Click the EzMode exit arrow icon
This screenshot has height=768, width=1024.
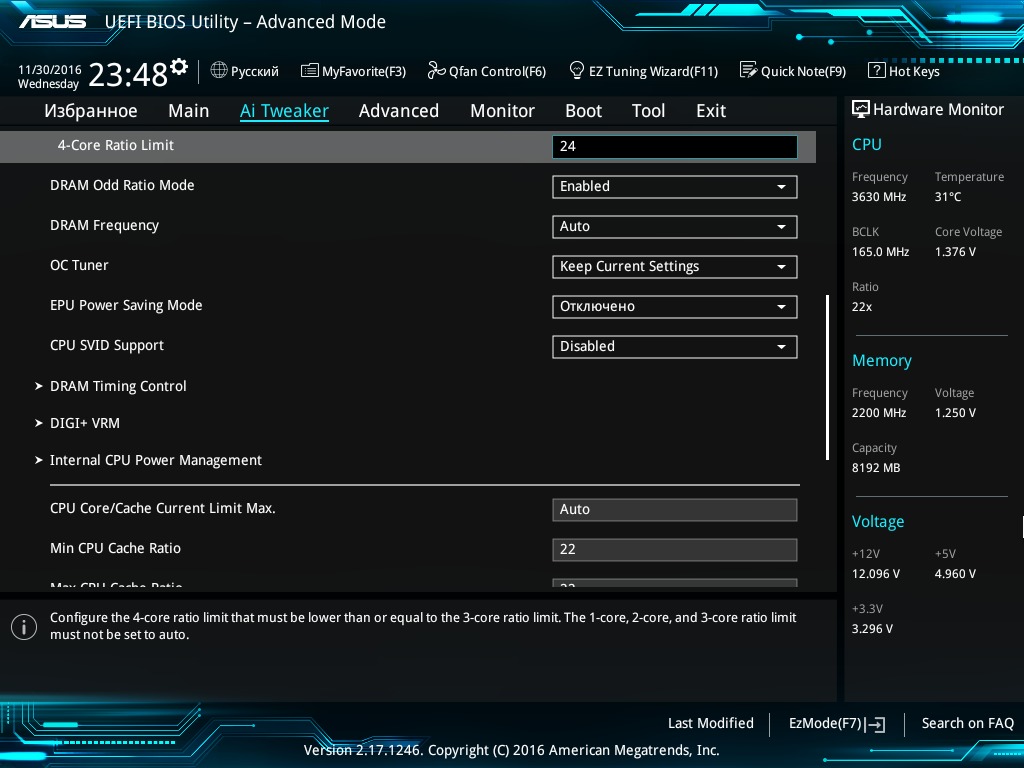coord(876,724)
